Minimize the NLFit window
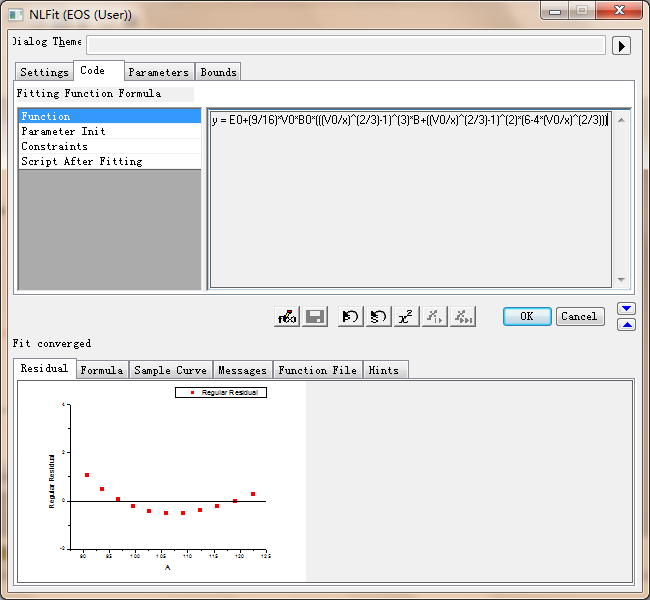This screenshot has height=600, width=650. [x=555, y=11]
